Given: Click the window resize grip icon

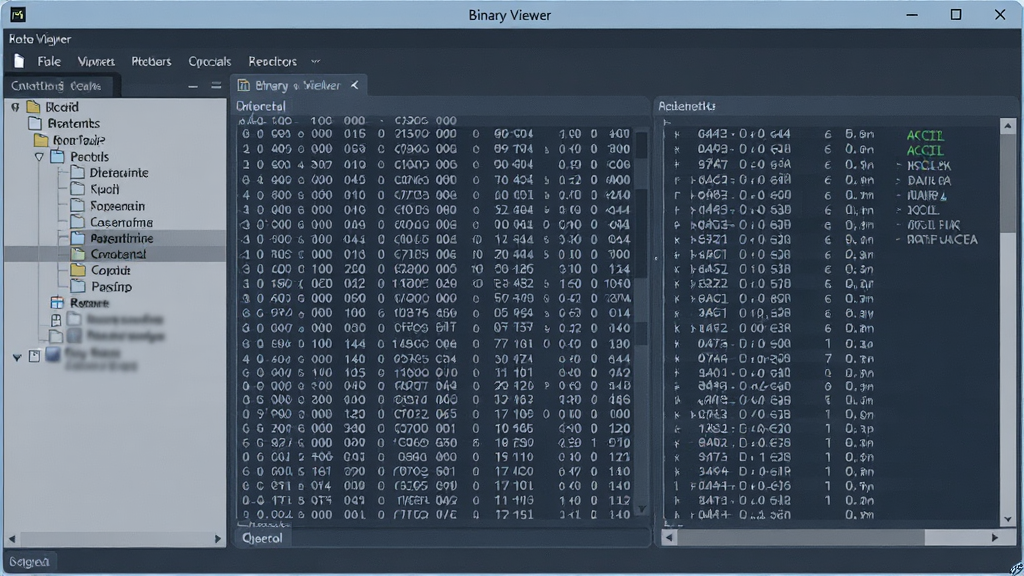Looking at the screenshot, I should pos(1016,569).
